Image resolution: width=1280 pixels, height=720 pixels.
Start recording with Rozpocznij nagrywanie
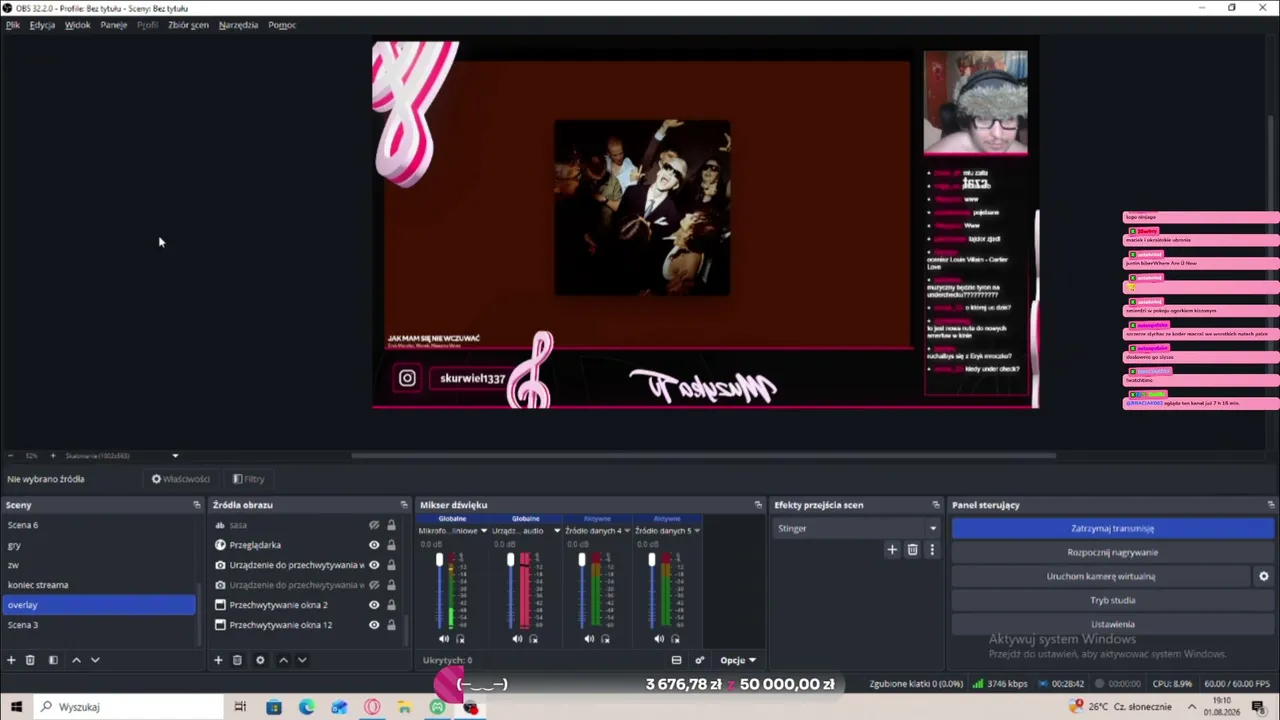pos(1112,552)
